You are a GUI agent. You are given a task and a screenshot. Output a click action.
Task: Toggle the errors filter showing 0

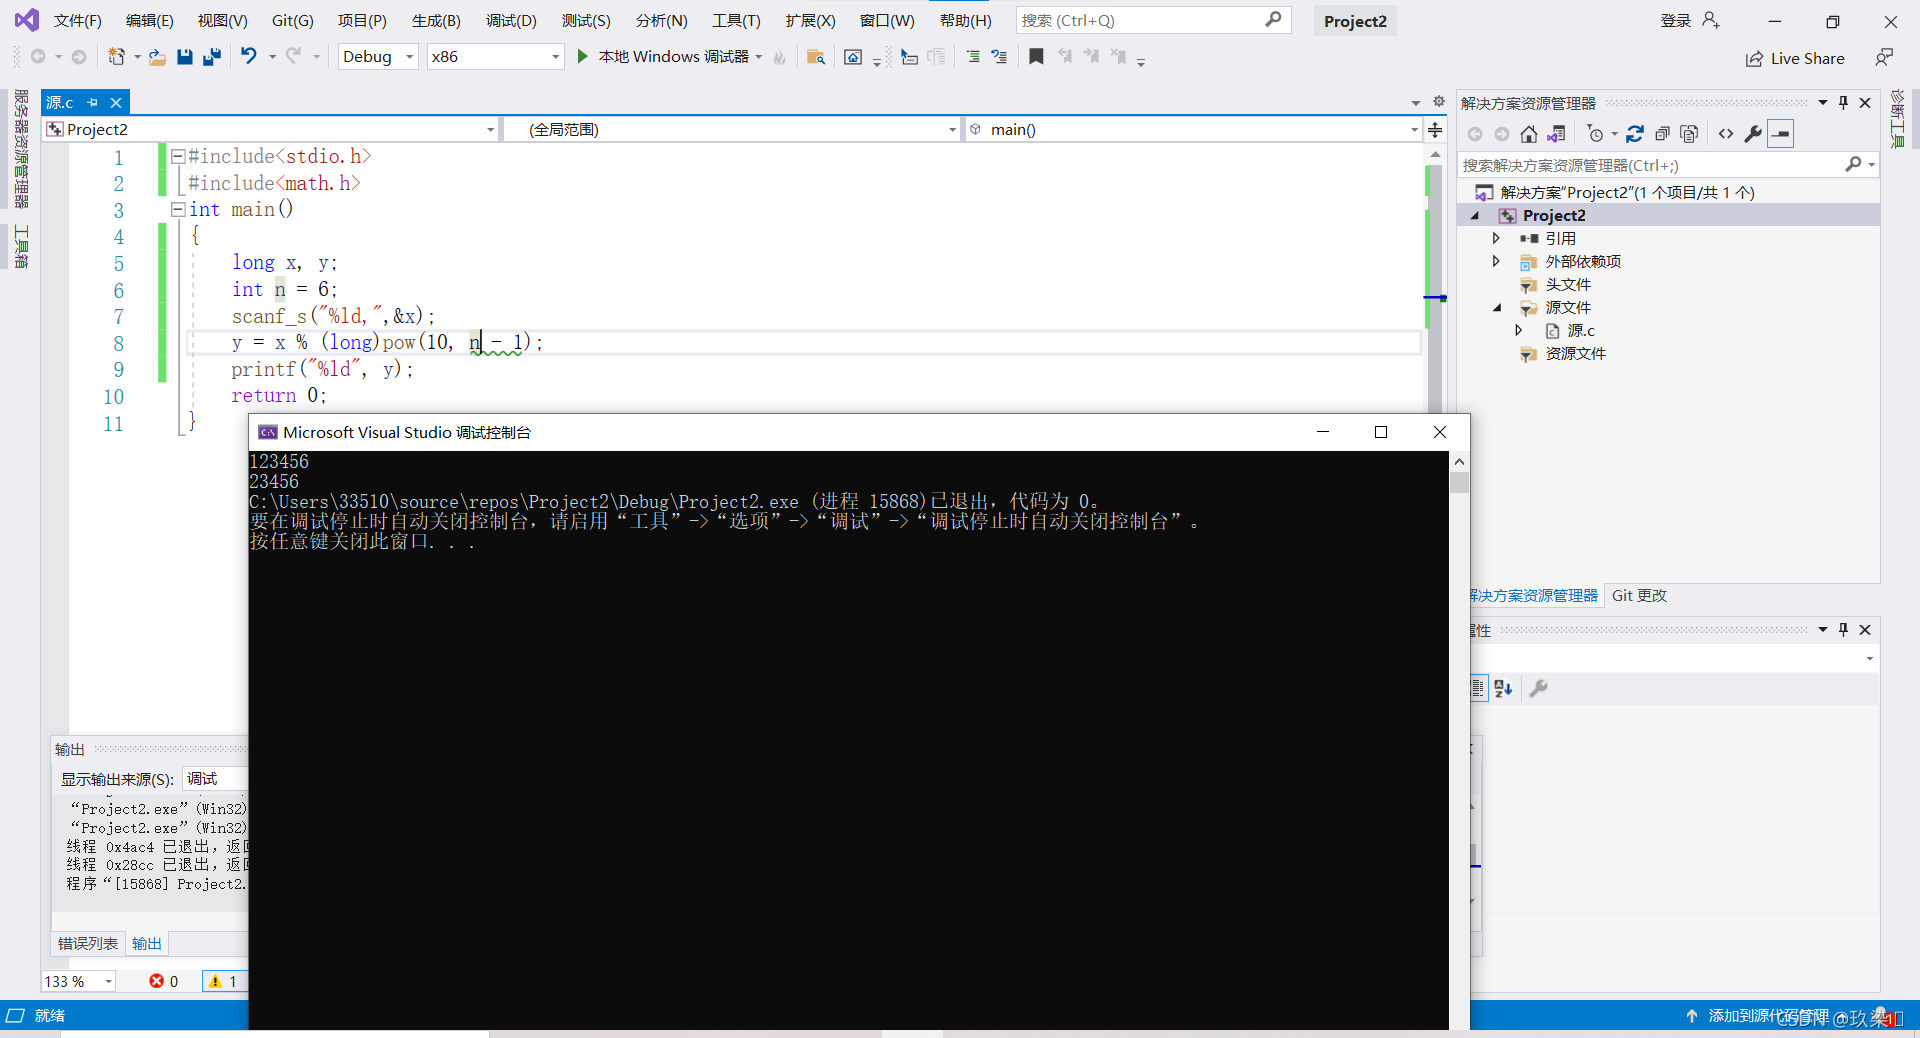click(x=164, y=982)
